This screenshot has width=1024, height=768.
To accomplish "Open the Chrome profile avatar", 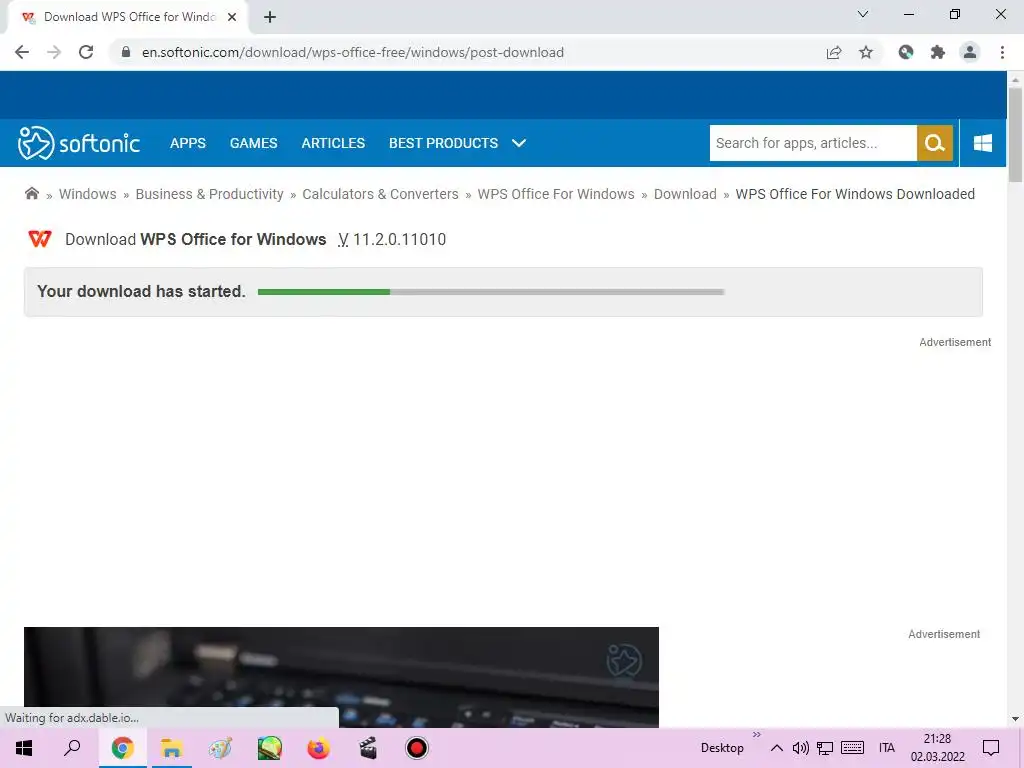I will click(970, 52).
